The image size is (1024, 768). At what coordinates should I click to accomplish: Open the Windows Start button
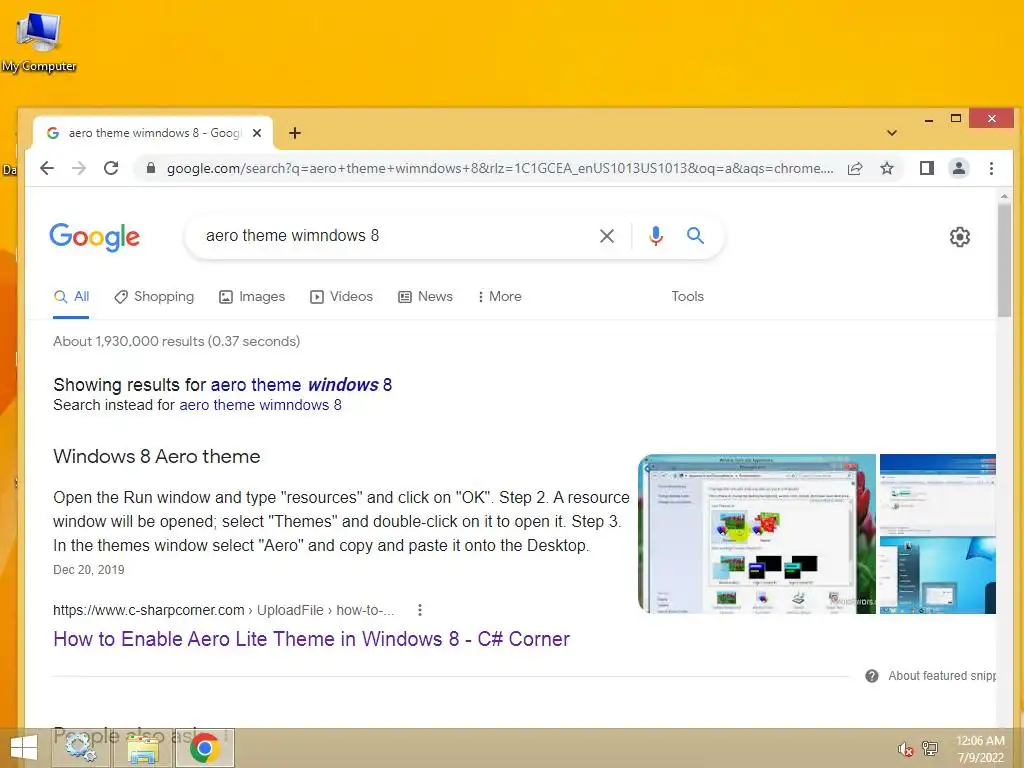[x=24, y=748]
